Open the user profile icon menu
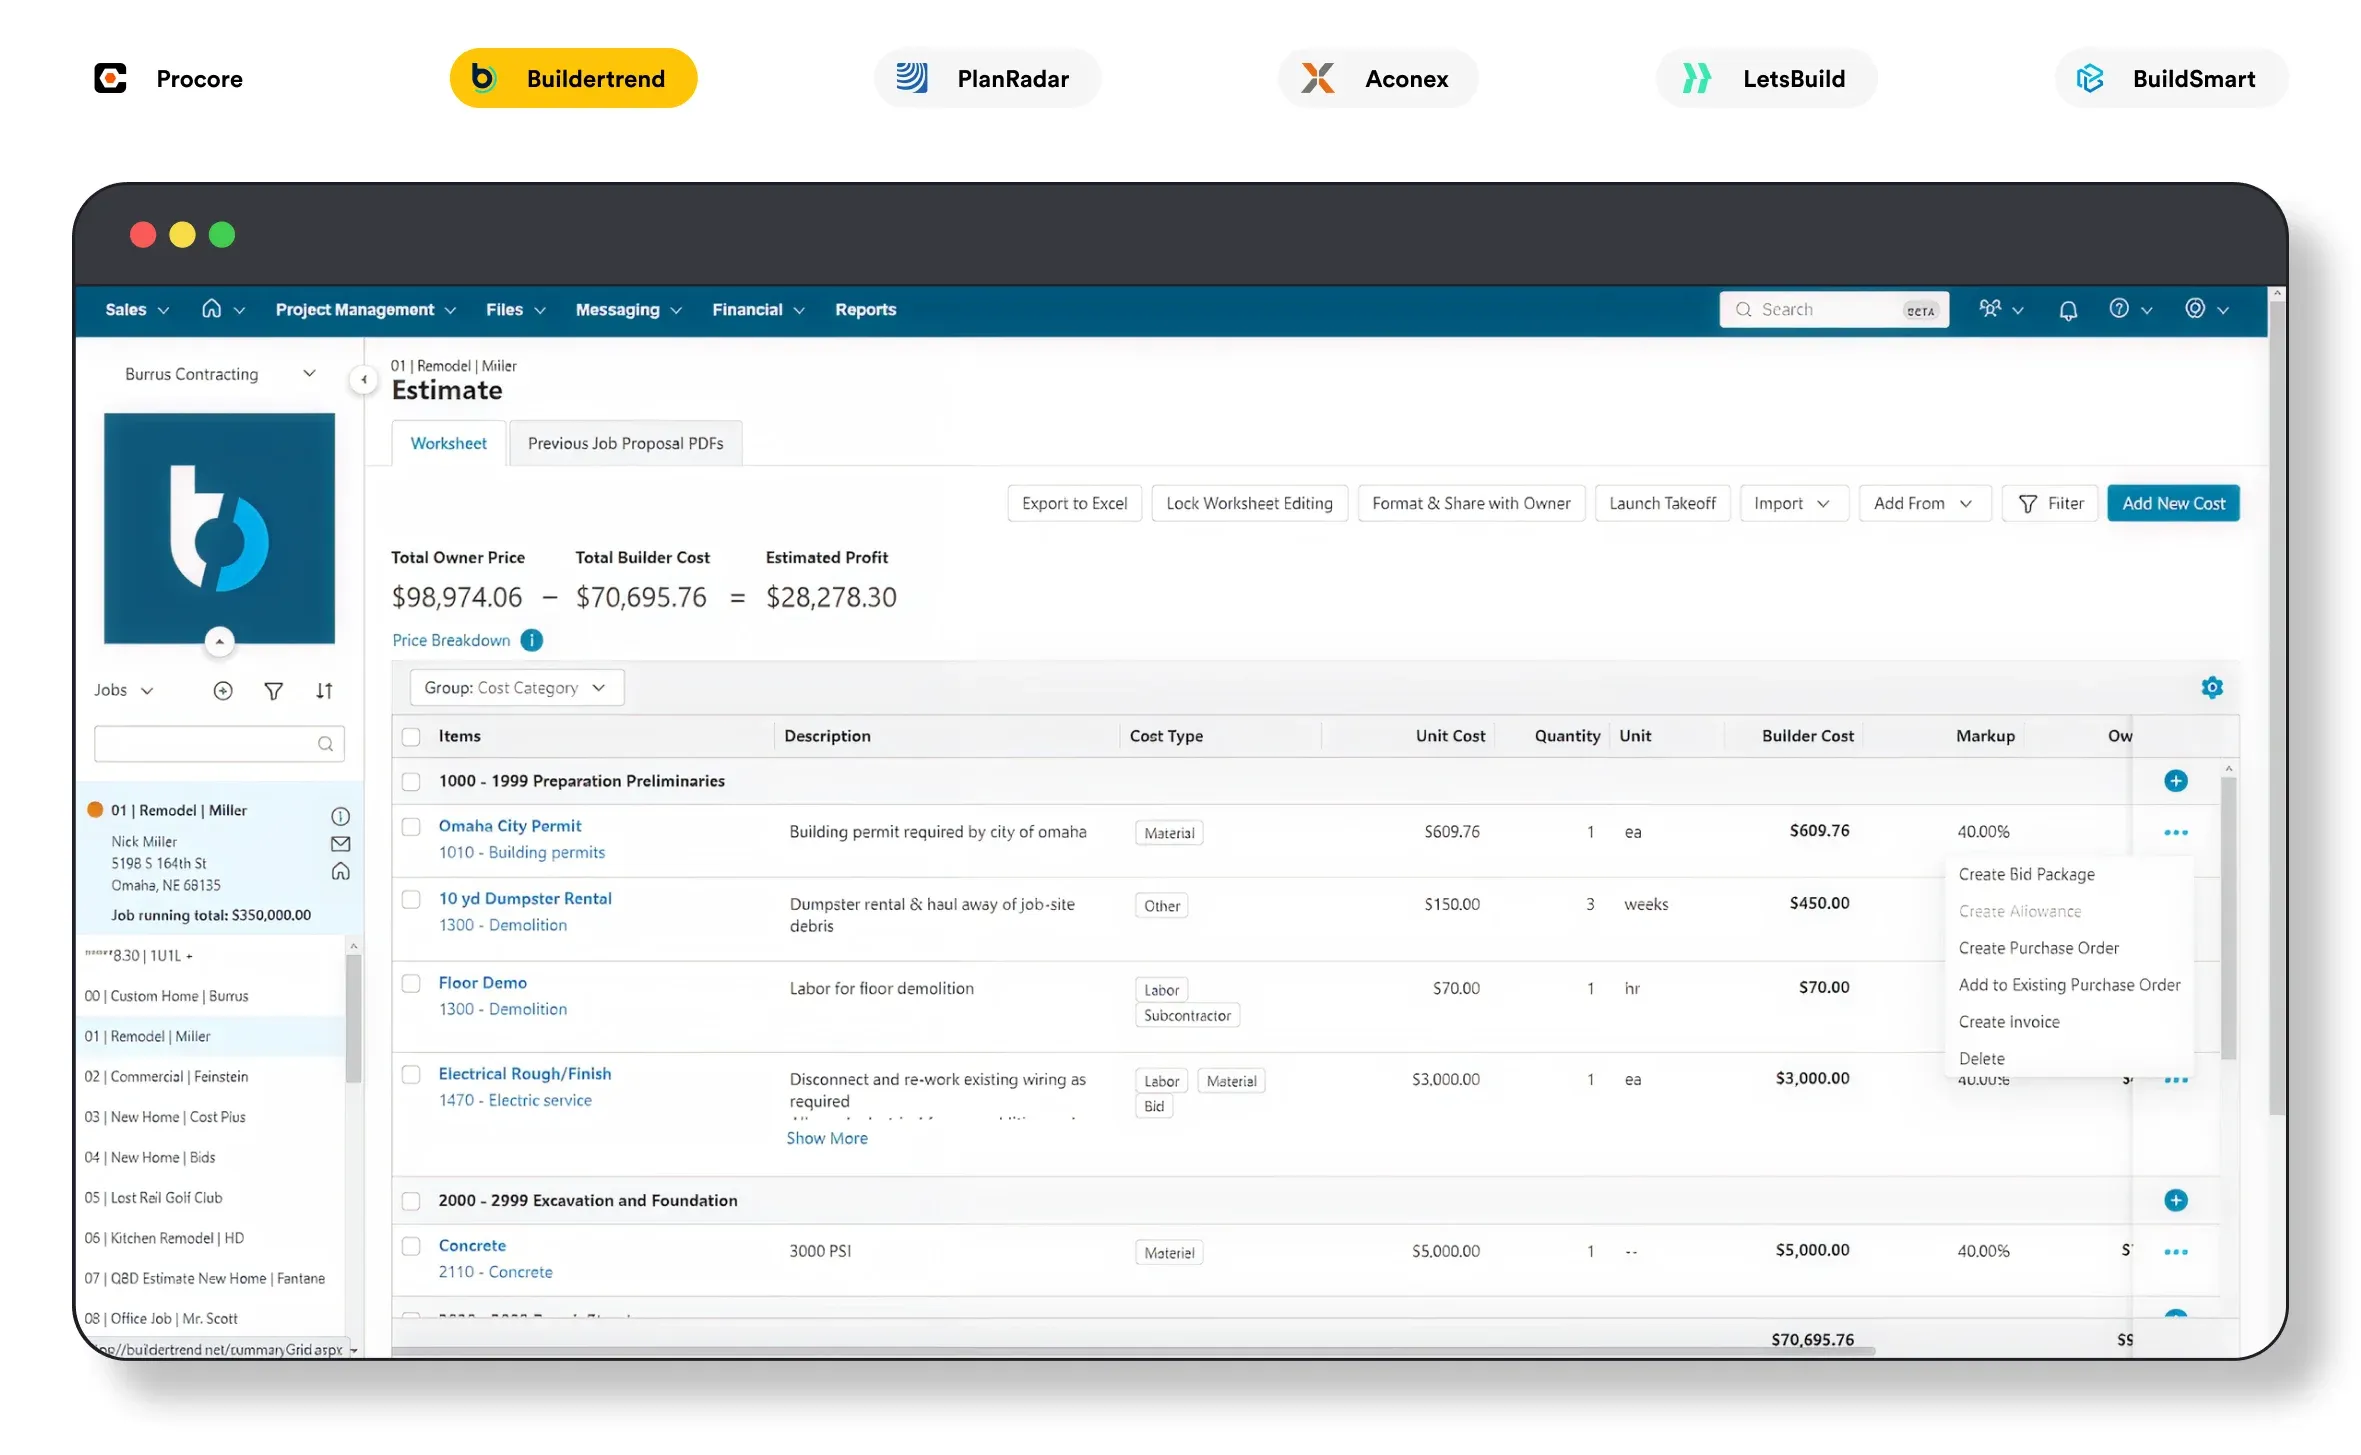2361x1455 pixels. (x=2206, y=310)
